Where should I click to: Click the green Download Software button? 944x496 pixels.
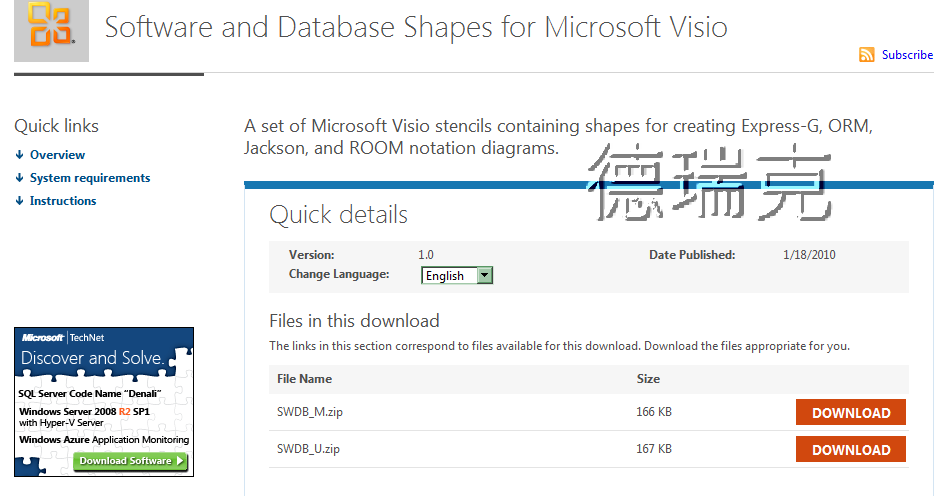coord(131,461)
